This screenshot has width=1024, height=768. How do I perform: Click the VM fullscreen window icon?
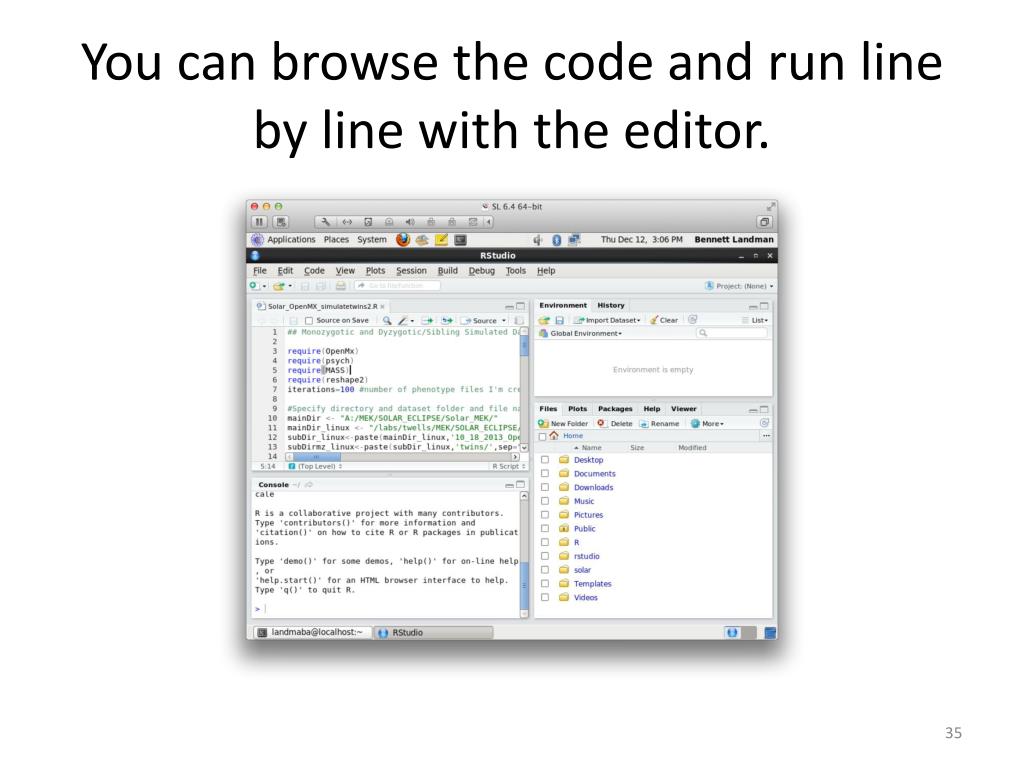(x=764, y=222)
